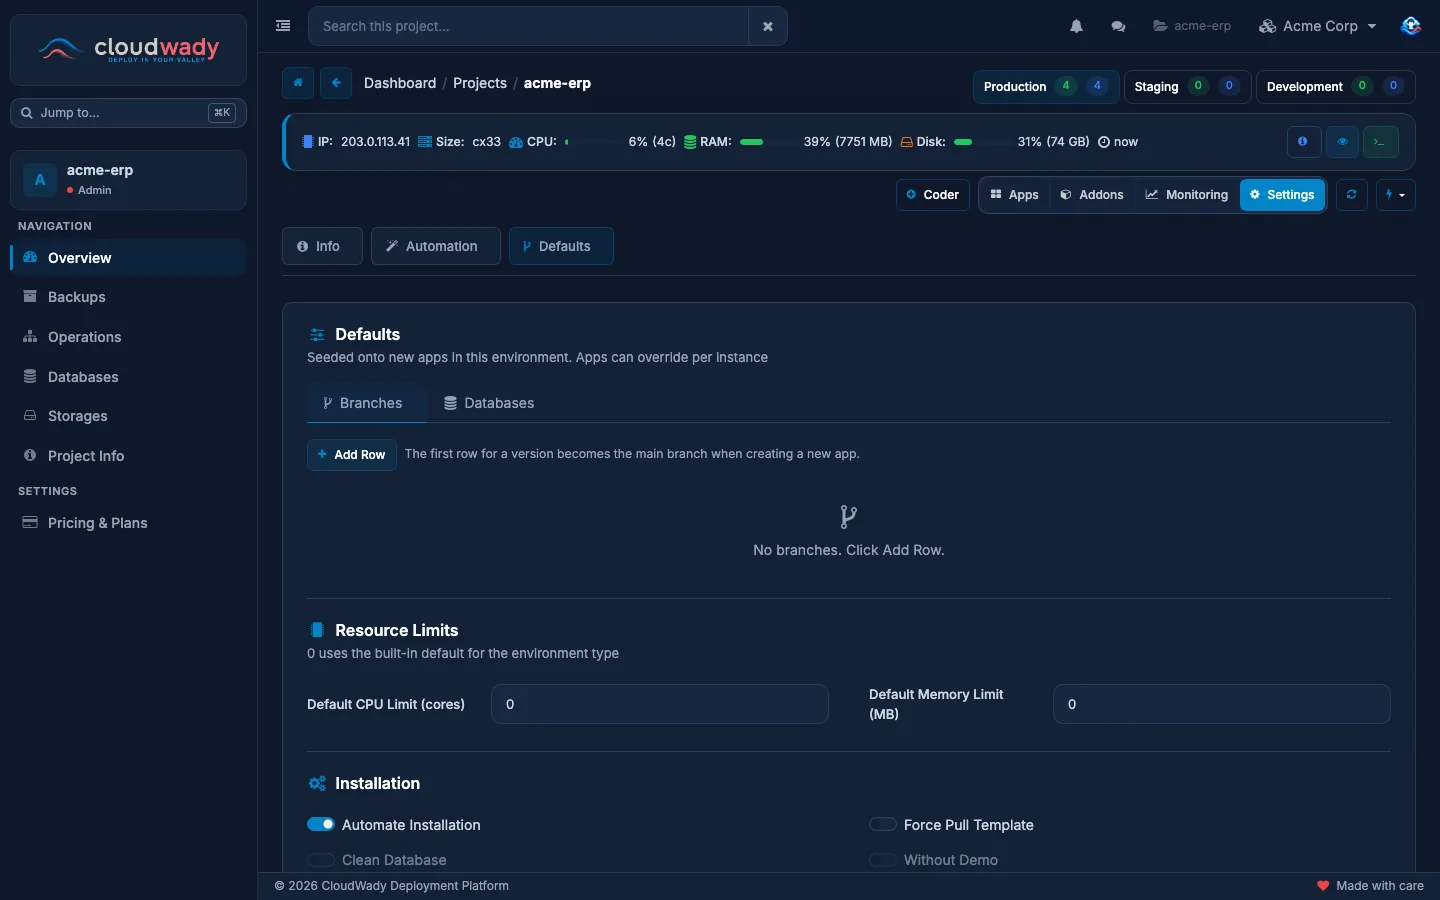The width and height of the screenshot is (1440, 900).
Task: Click the server info icon button
Action: coord(1303,142)
